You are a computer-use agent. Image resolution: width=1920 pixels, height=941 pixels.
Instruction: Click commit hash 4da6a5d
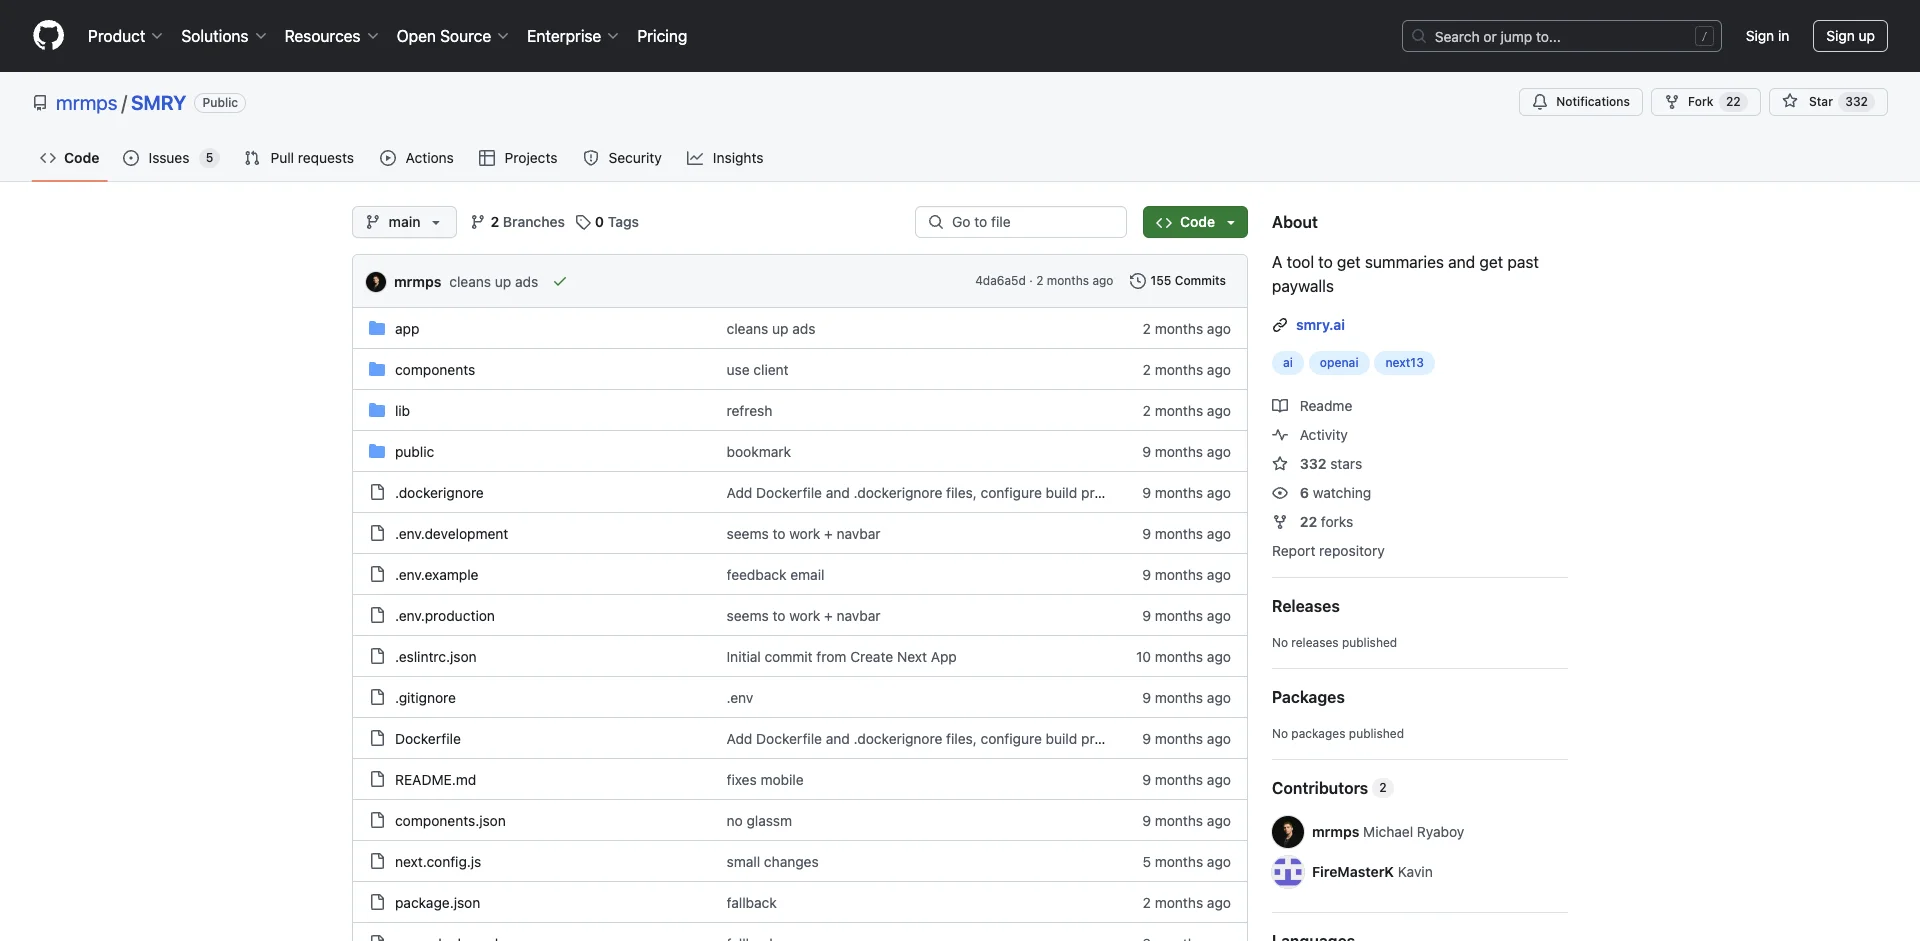[1000, 281]
